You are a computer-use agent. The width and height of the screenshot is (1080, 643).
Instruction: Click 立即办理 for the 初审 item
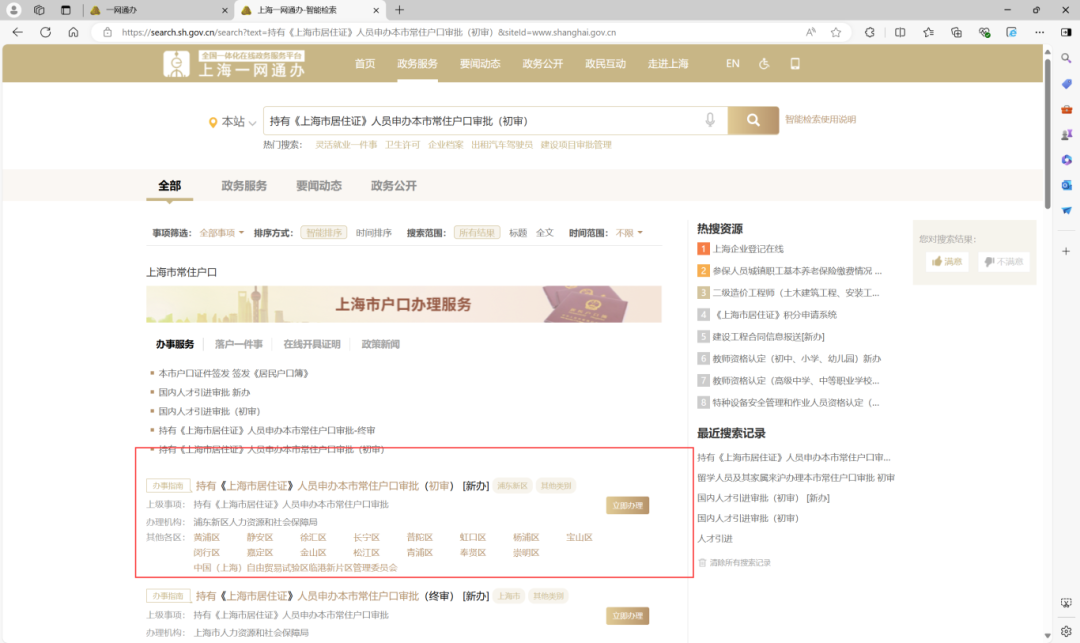627,505
